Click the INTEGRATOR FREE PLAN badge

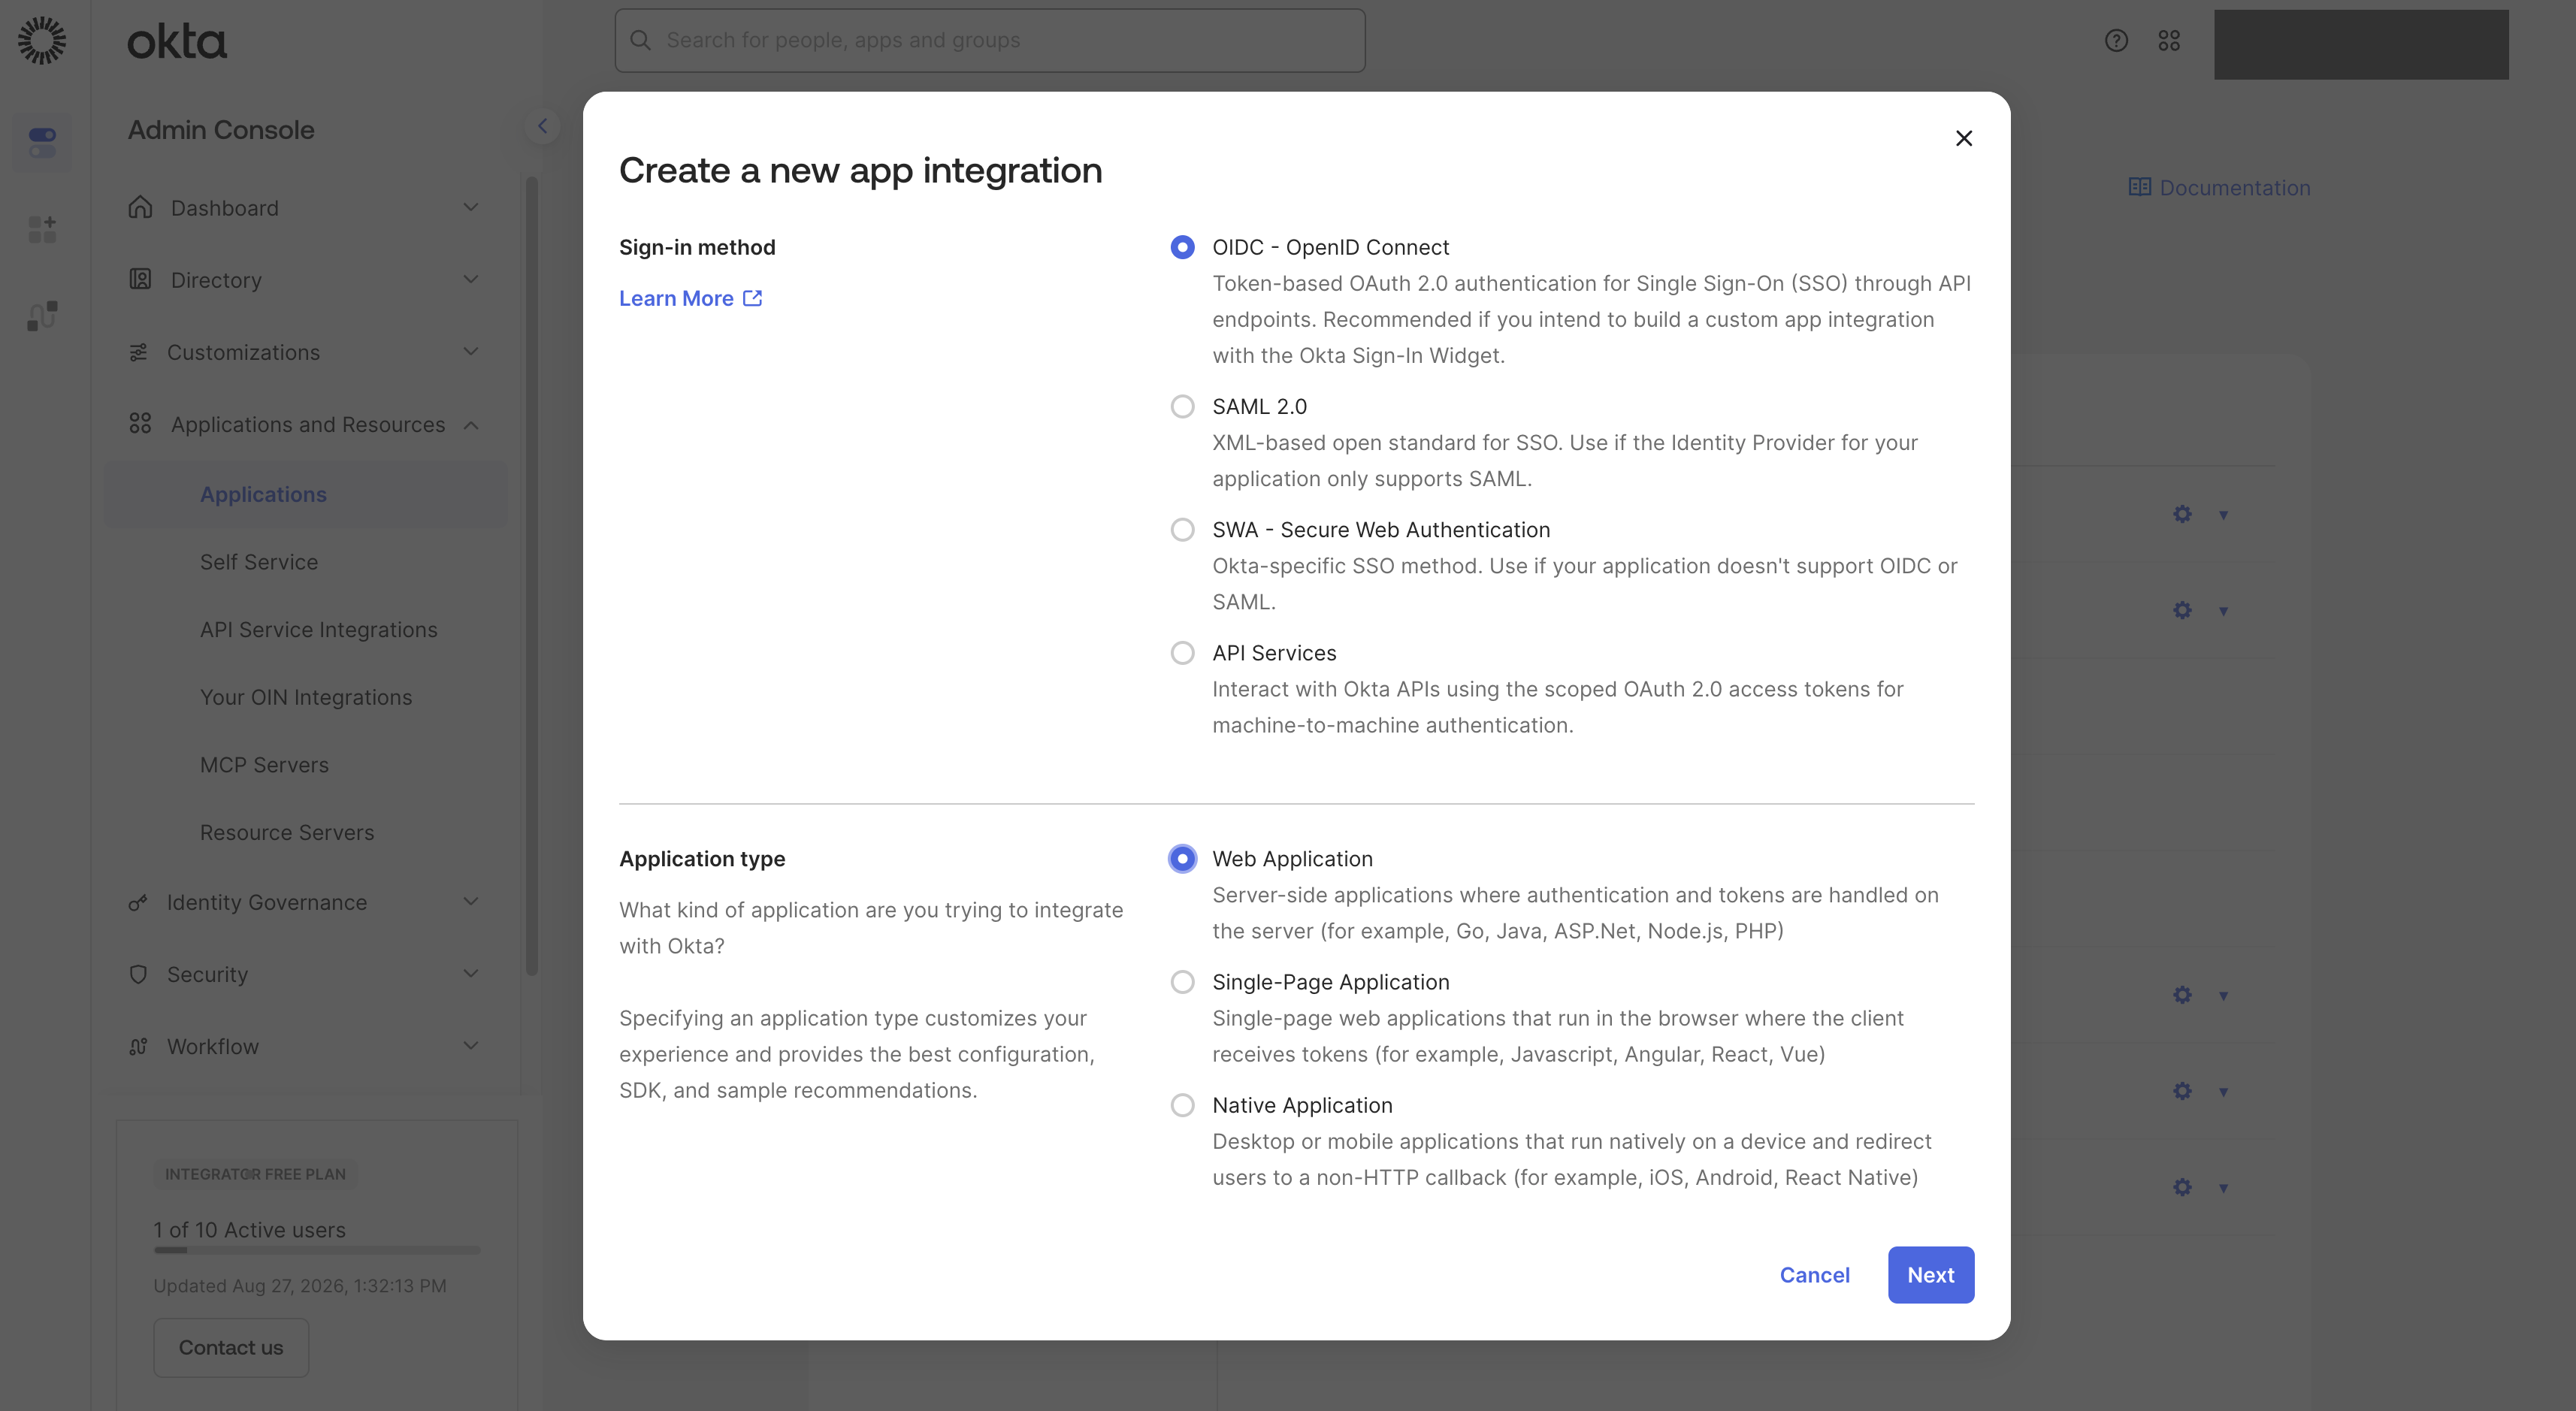coord(255,1174)
